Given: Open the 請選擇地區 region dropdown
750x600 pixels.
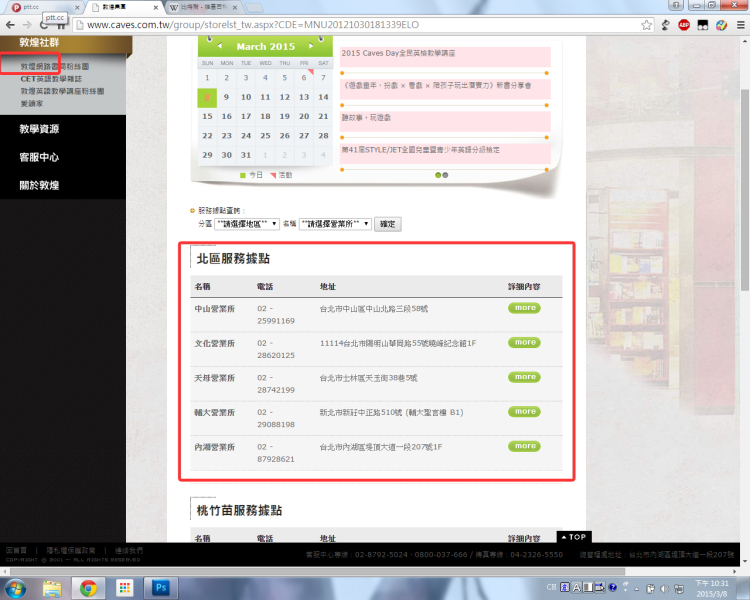Looking at the screenshot, I should tap(247, 224).
